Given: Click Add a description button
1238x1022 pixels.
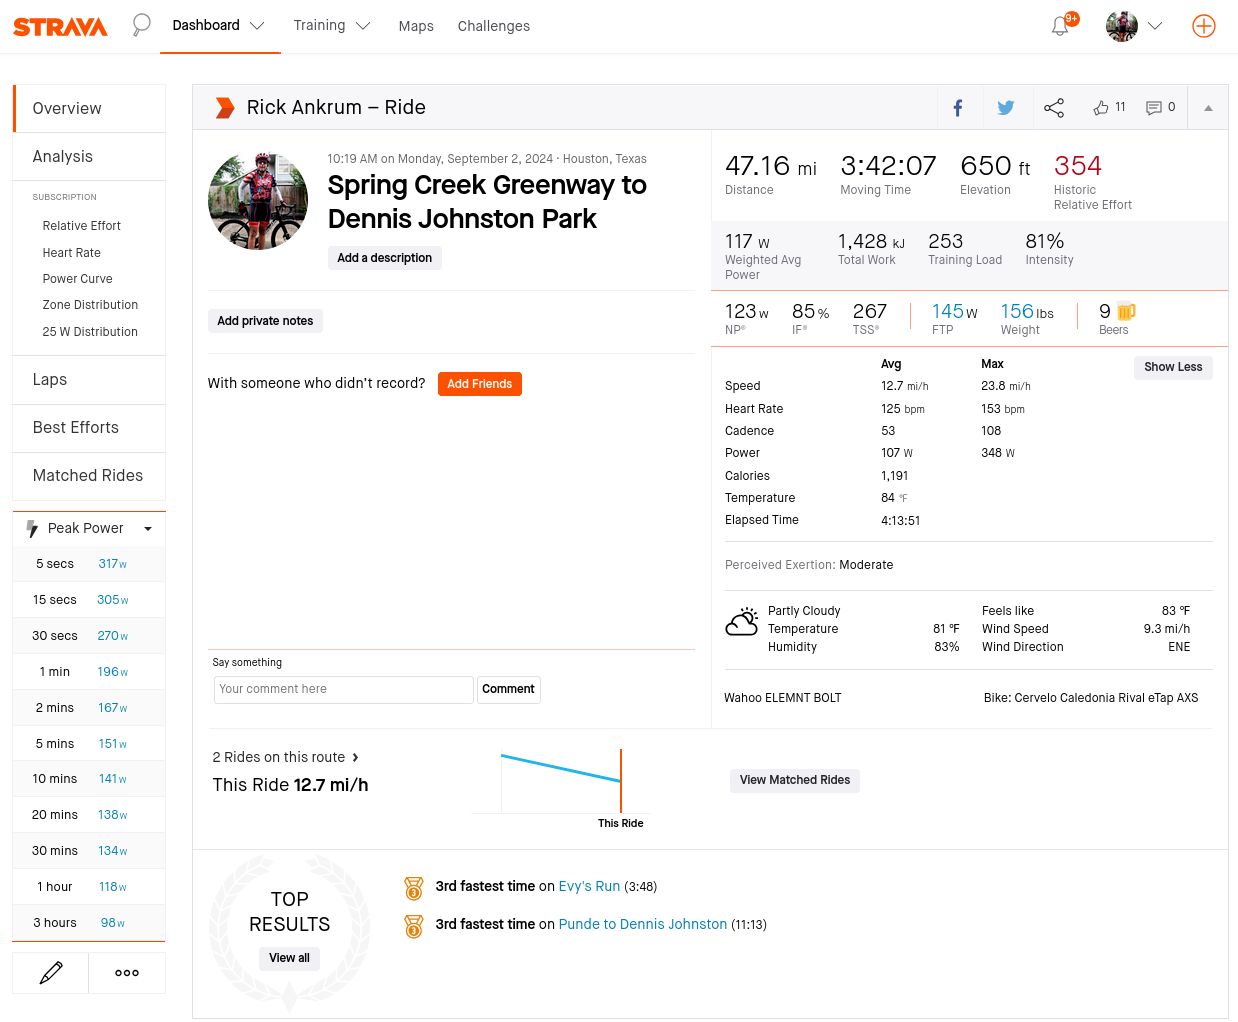Looking at the screenshot, I should [x=385, y=258].
